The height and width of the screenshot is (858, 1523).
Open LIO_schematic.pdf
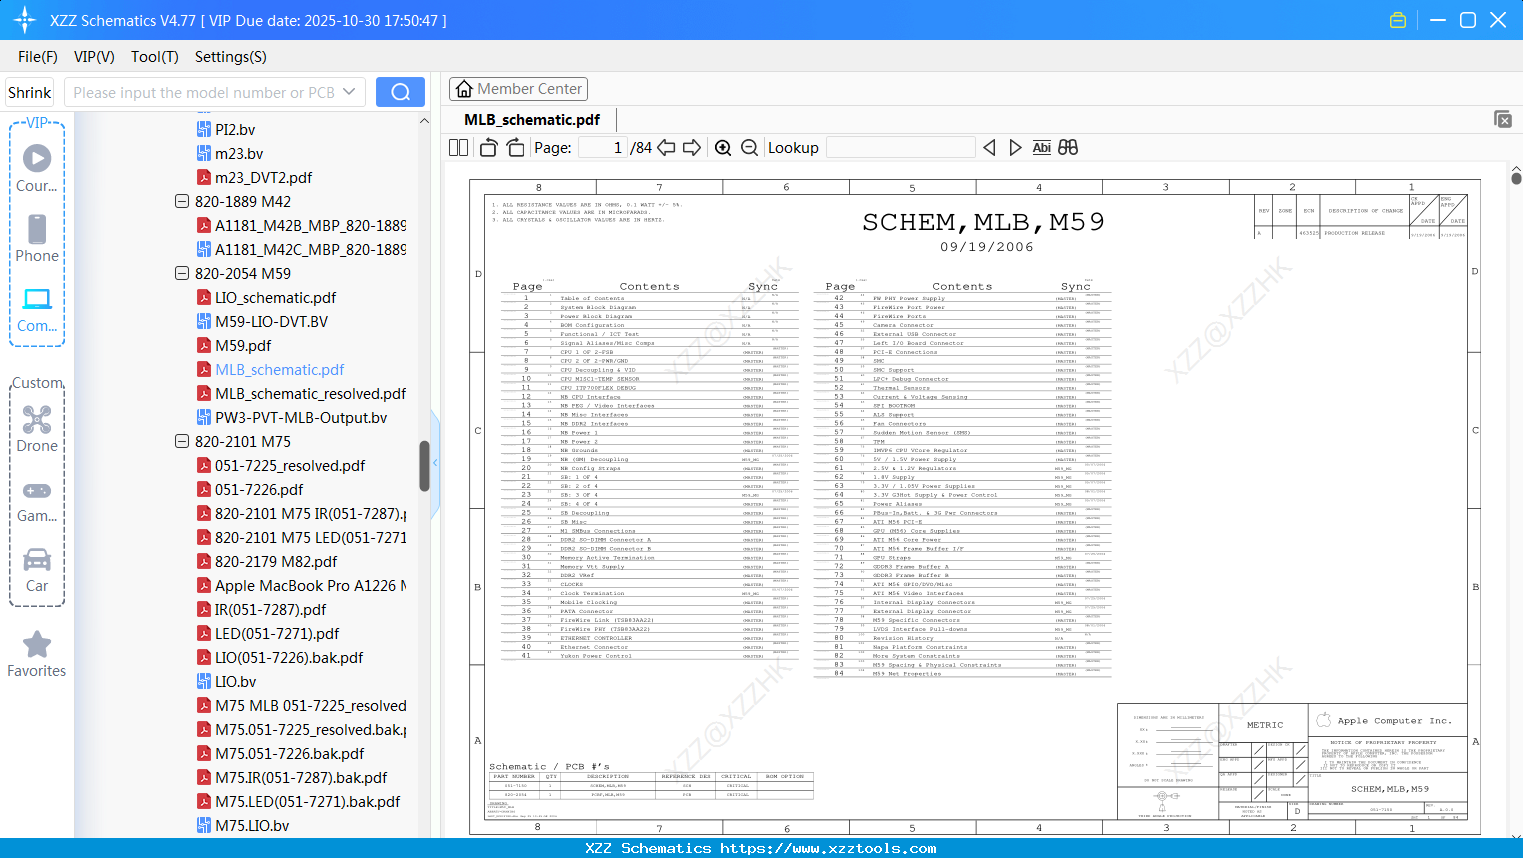tap(266, 297)
